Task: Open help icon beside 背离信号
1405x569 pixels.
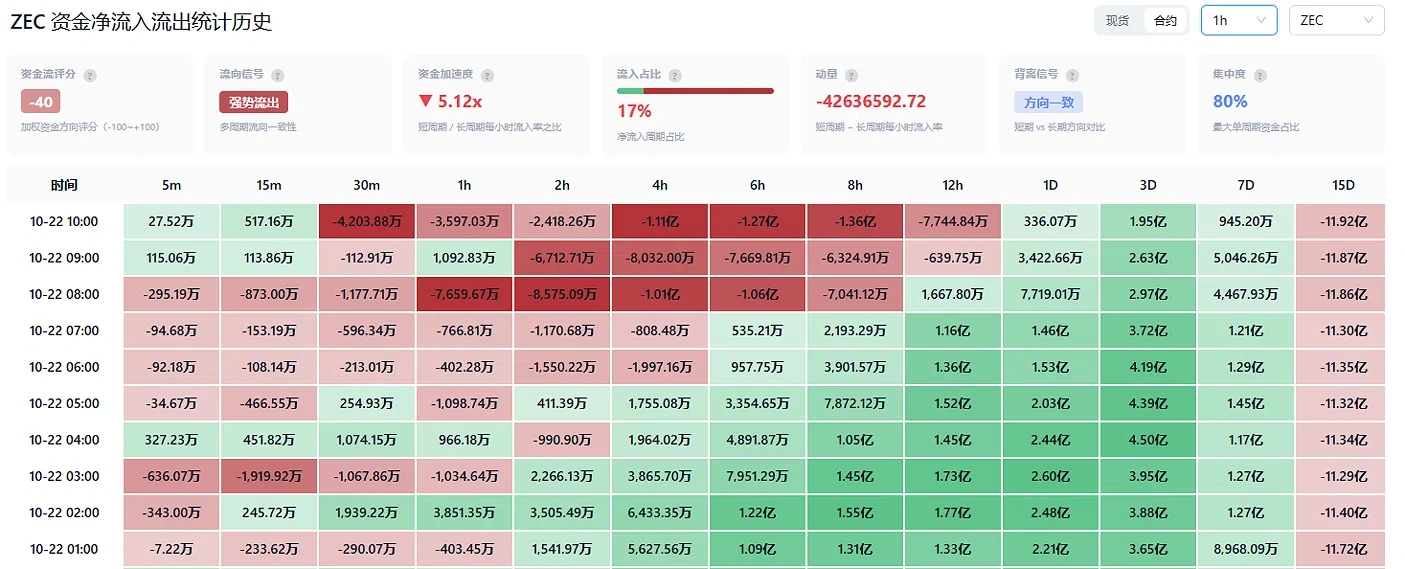Action: click(x=1073, y=75)
